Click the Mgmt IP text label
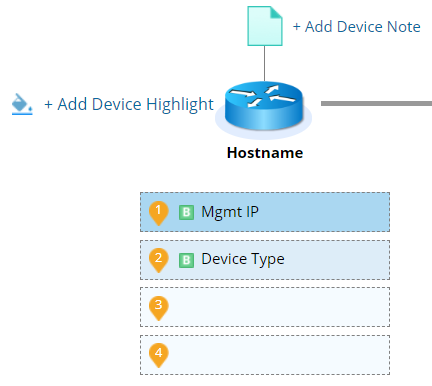The image size is (432, 386). pyautogui.click(x=230, y=212)
